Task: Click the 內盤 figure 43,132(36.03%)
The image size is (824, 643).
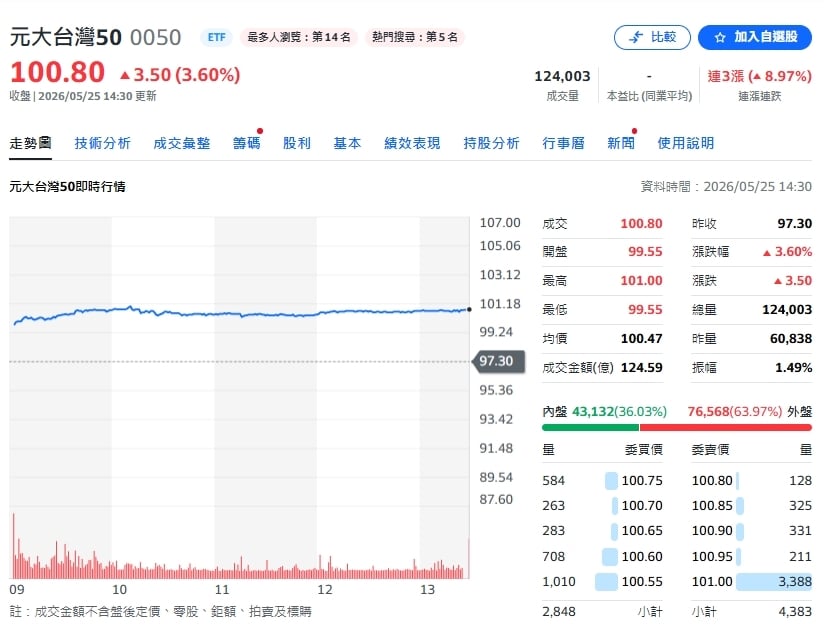Action: [x=619, y=412]
